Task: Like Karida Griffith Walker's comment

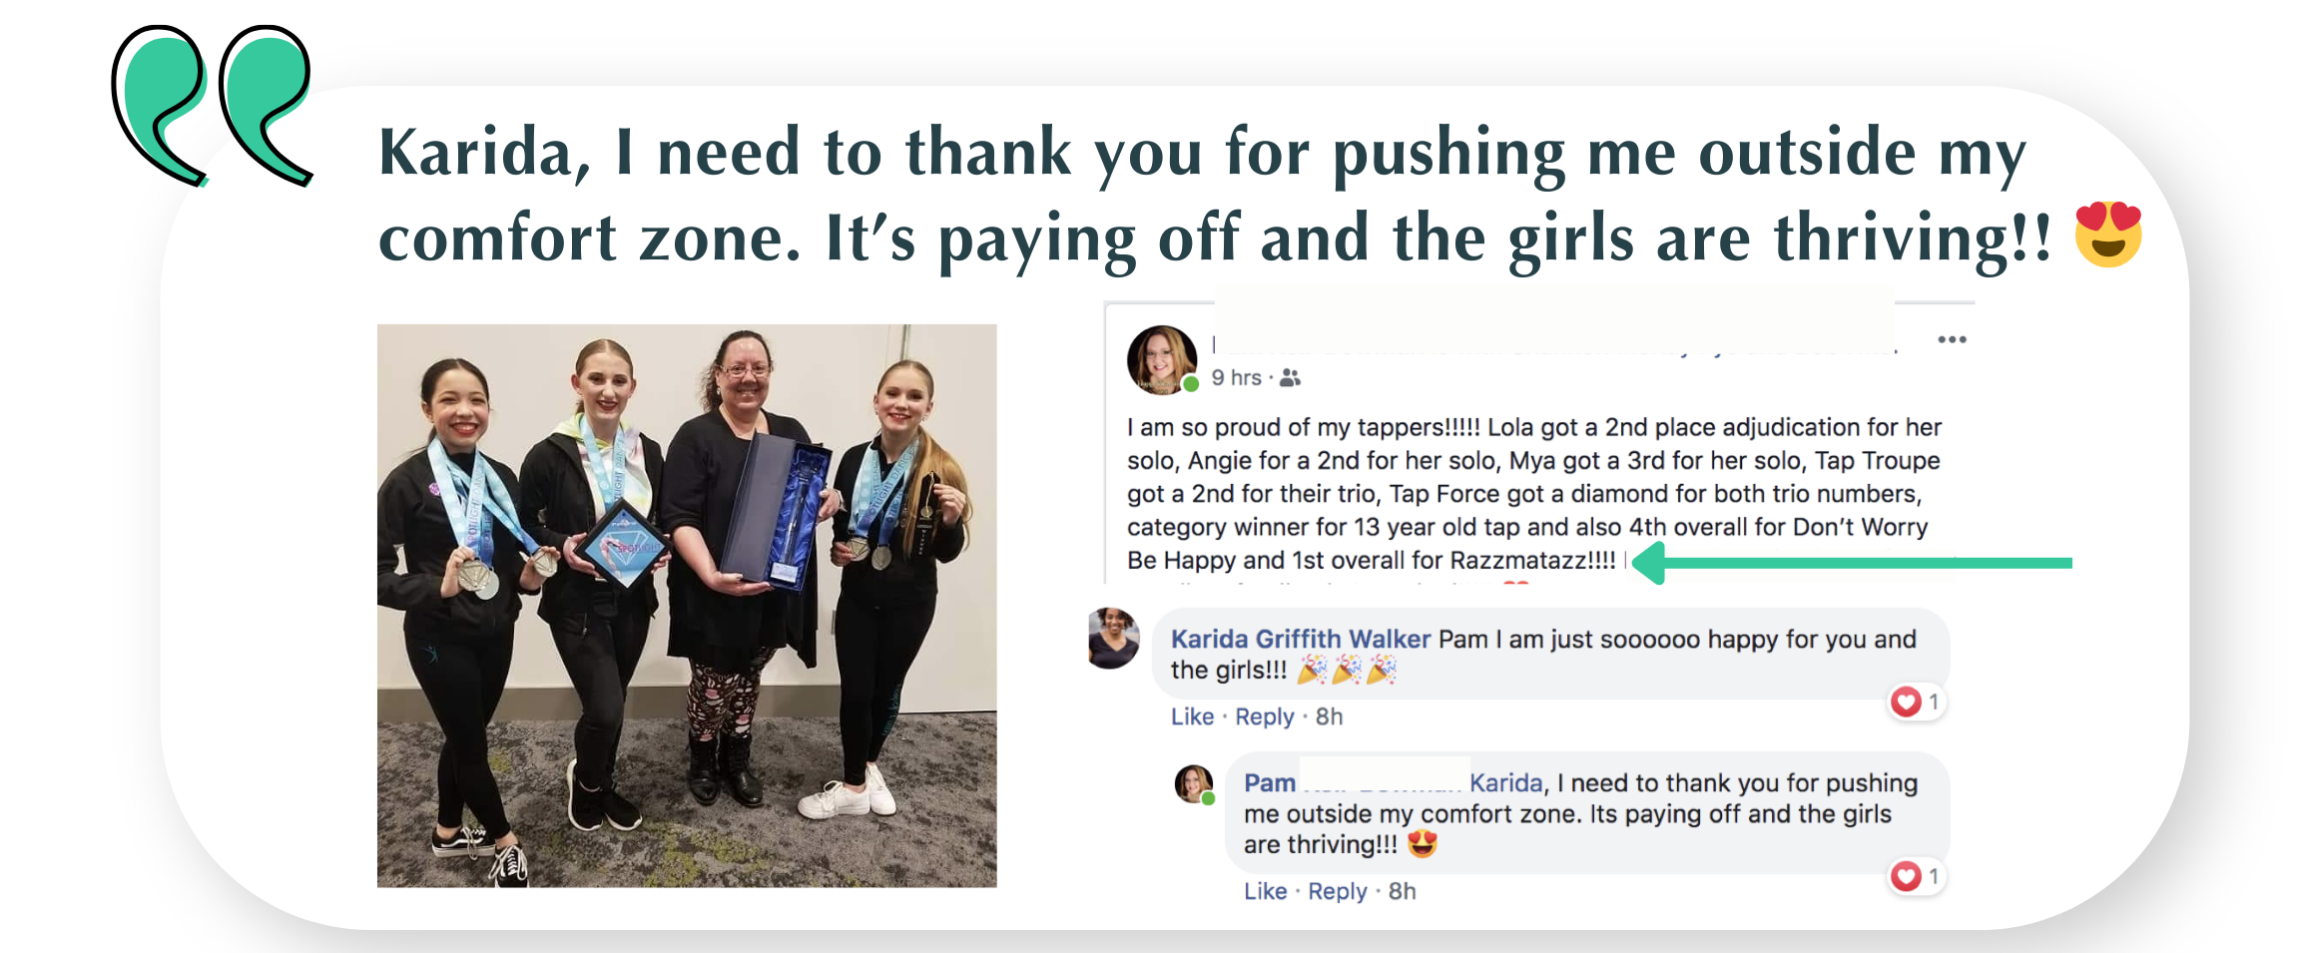Action: tap(1192, 717)
